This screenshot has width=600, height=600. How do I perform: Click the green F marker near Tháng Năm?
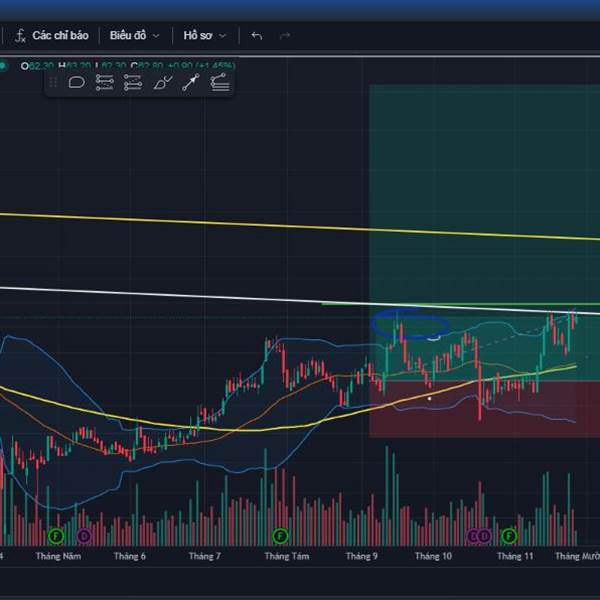[56, 536]
